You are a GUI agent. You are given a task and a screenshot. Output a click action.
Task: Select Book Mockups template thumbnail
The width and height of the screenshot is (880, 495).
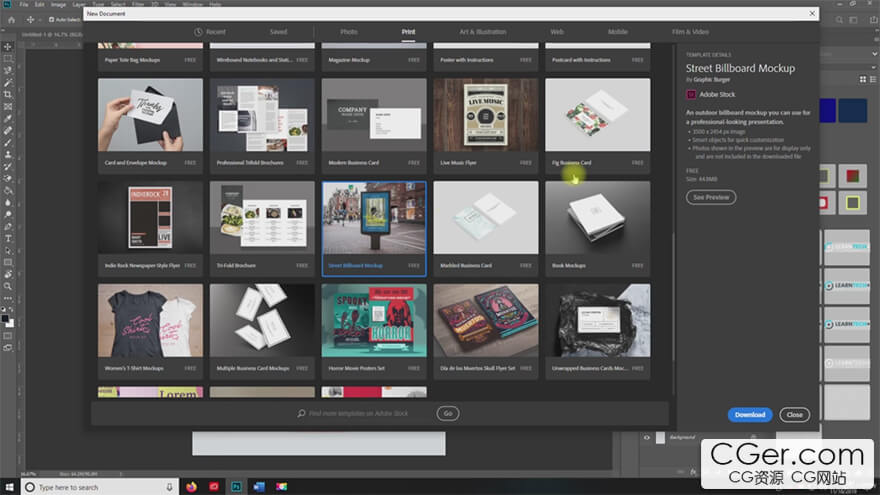pos(598,218)
